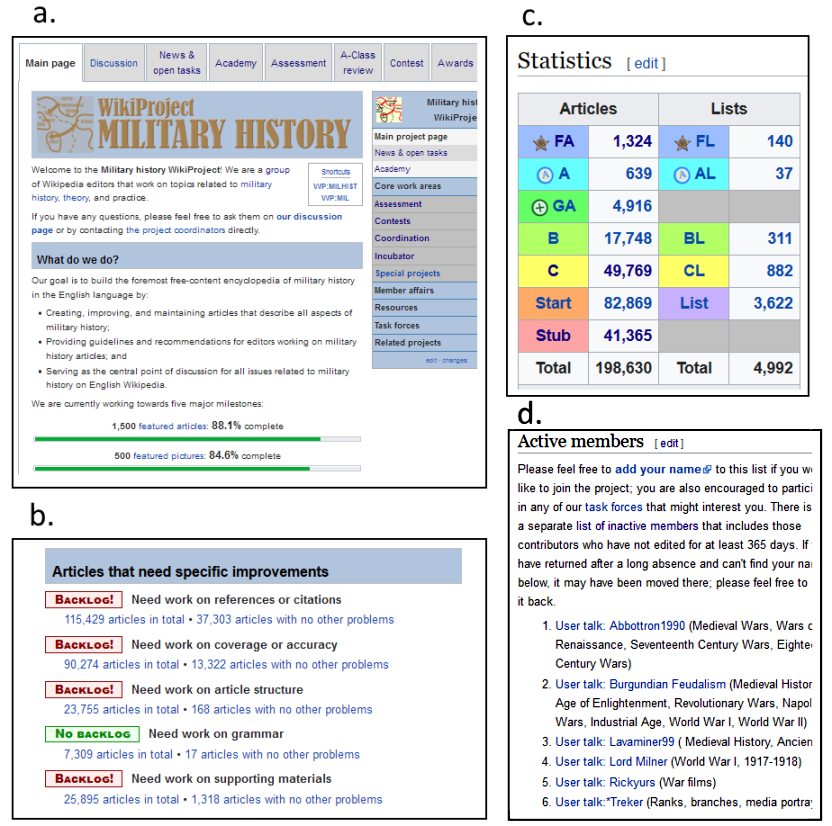Click the A-class list icon beside AL
Viewport: 832px width, 826px height.
tap(682, 175)
